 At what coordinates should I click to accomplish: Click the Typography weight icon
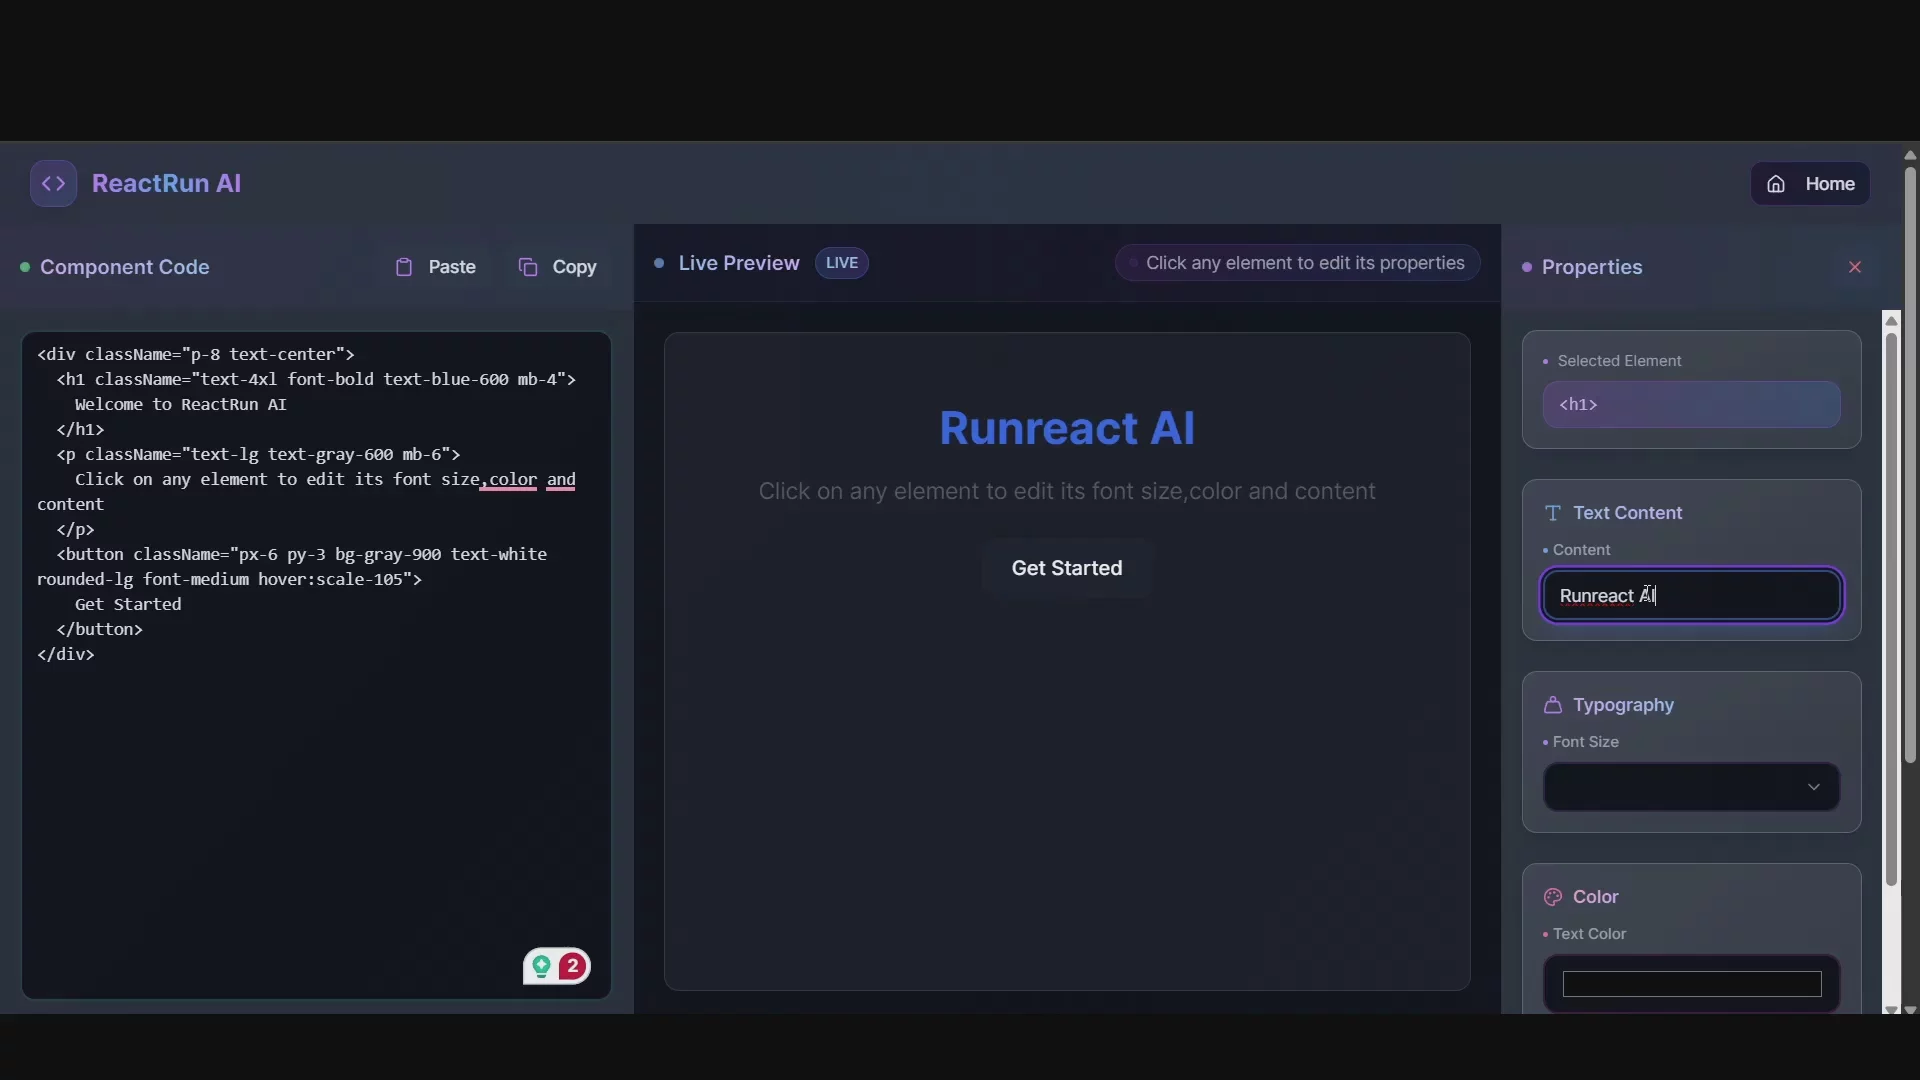[x=1553, y=705]
